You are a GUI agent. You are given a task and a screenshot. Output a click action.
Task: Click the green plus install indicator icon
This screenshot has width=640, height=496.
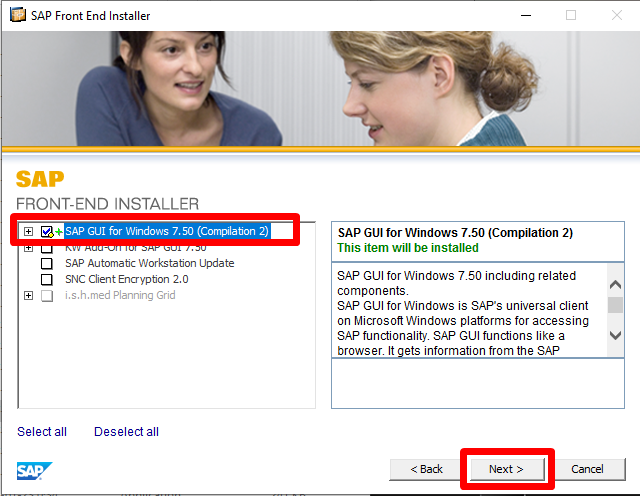[x=59, y=232]
